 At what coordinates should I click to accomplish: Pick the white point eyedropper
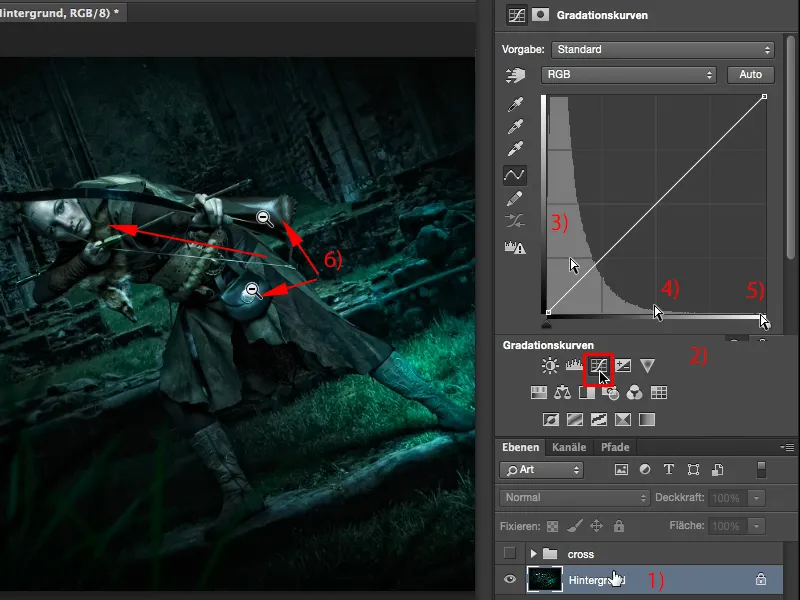515,148
